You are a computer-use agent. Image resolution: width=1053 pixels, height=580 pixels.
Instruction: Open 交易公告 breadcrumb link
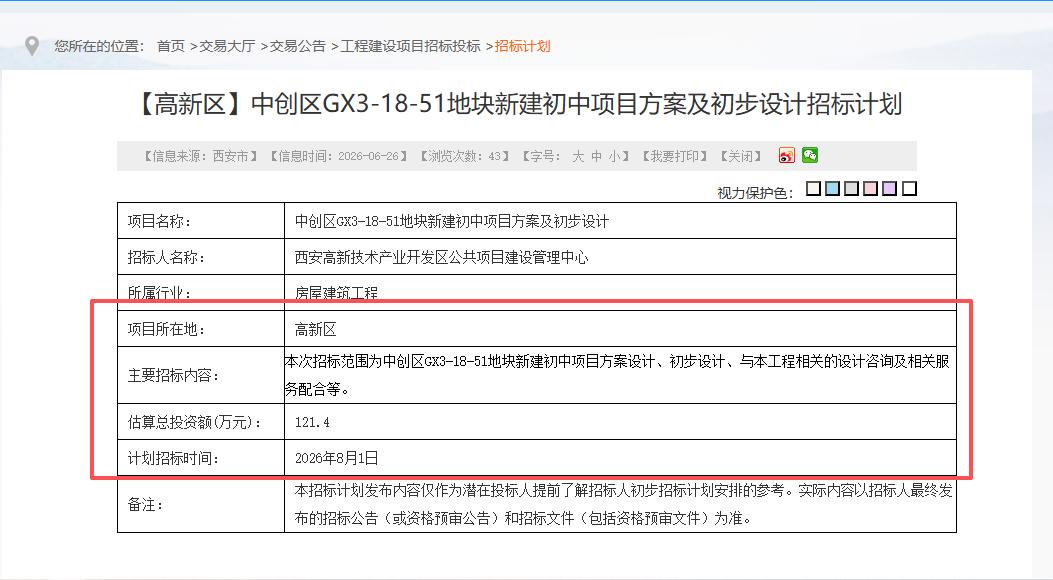coord(297,46)
